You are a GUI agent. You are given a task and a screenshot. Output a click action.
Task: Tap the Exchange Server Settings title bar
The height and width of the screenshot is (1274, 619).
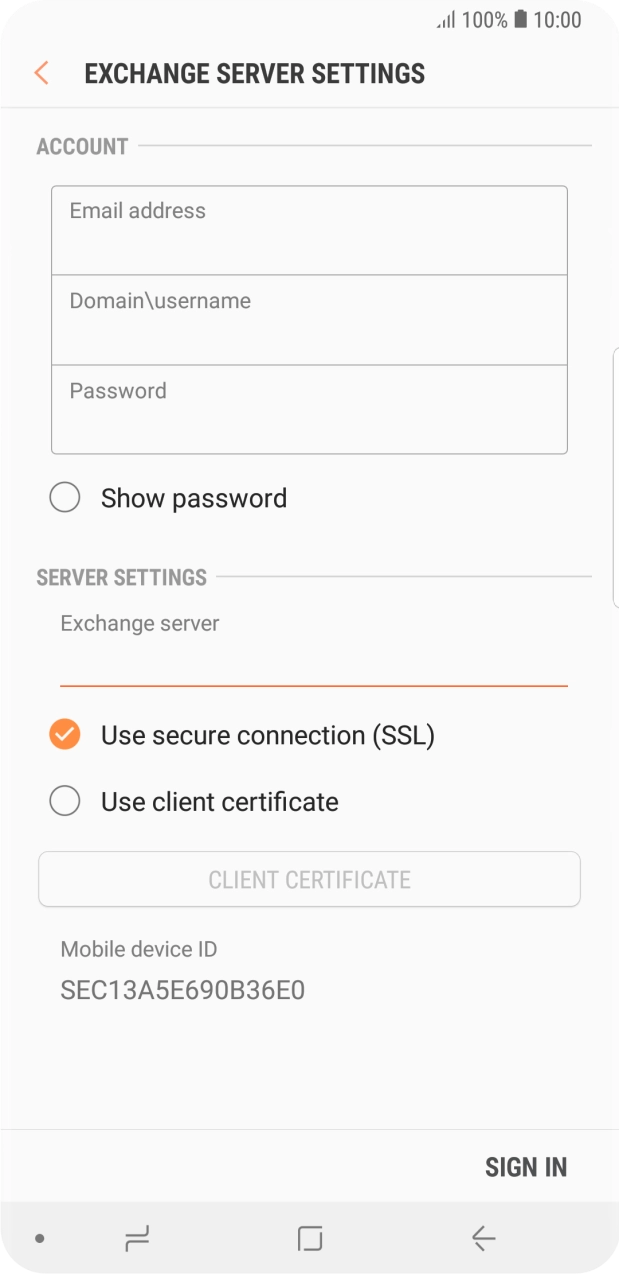[x=254, y=73]
